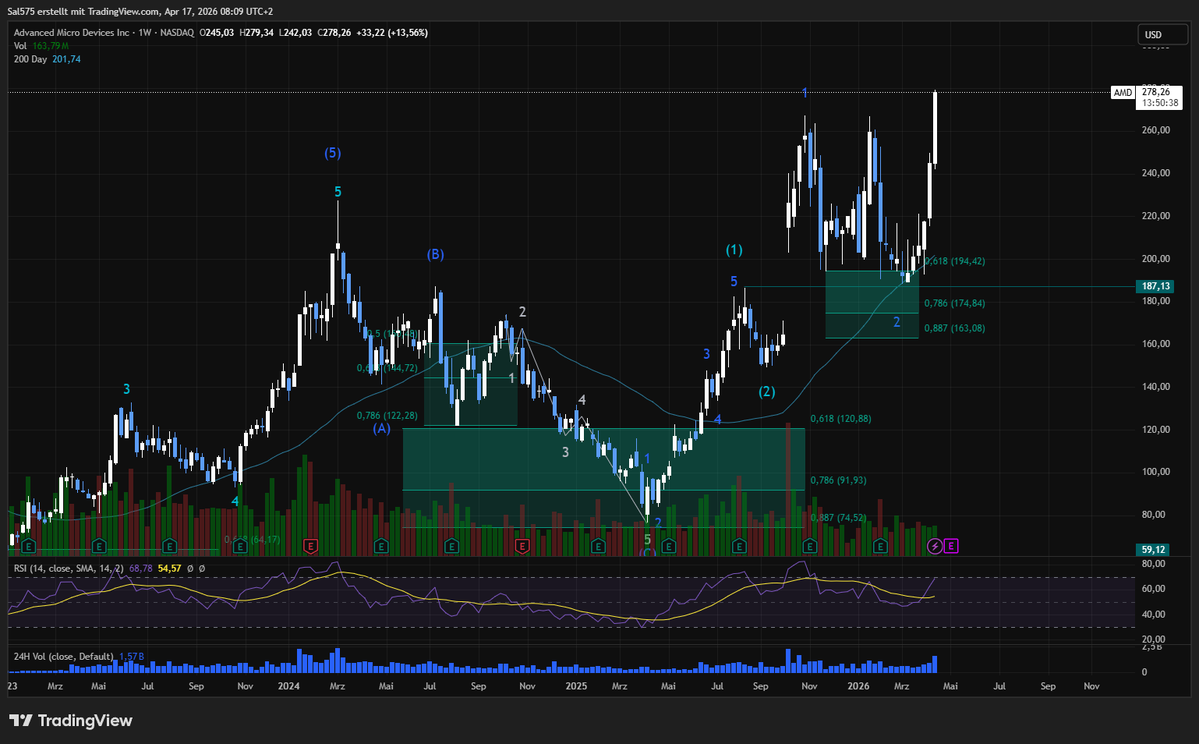Click the chart header creation text by Sal575
This screenshot has height=744, width=1199.
(x=140, y=11)
